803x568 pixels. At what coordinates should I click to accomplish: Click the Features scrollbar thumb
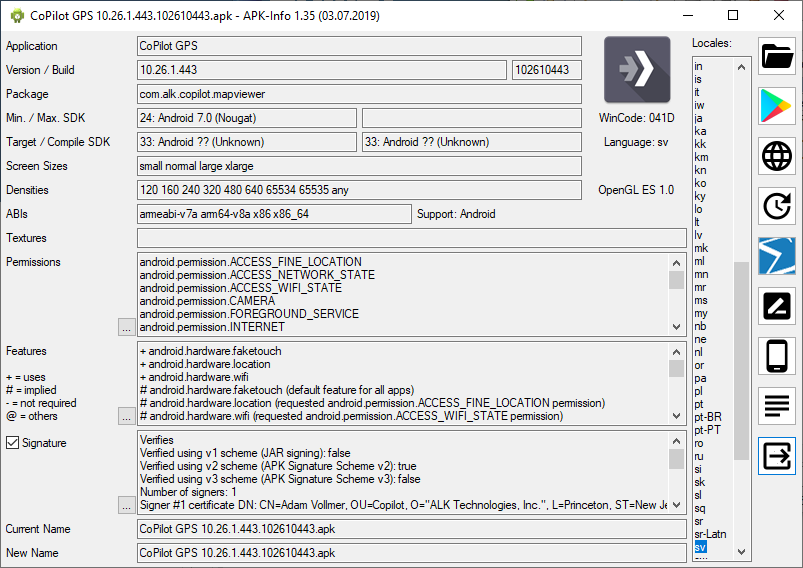[677, 368]
